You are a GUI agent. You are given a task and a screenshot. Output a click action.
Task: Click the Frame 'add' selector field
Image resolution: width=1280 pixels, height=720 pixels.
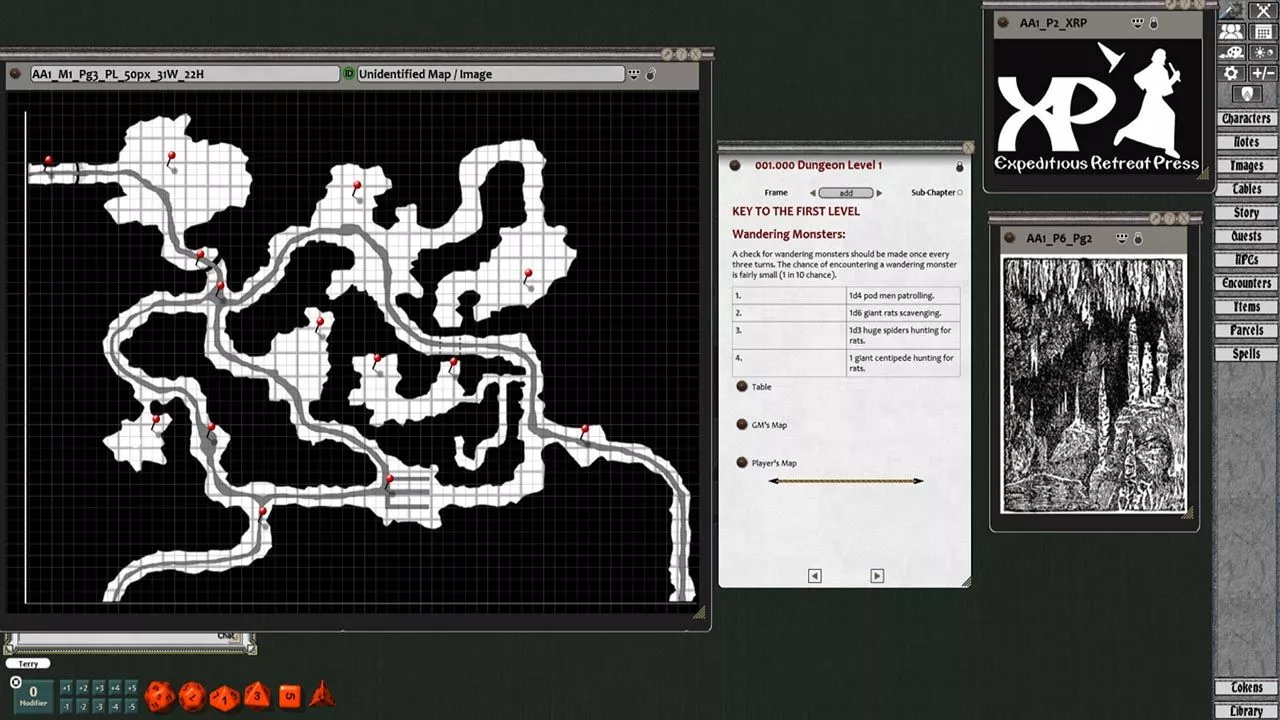coord(846,193)
